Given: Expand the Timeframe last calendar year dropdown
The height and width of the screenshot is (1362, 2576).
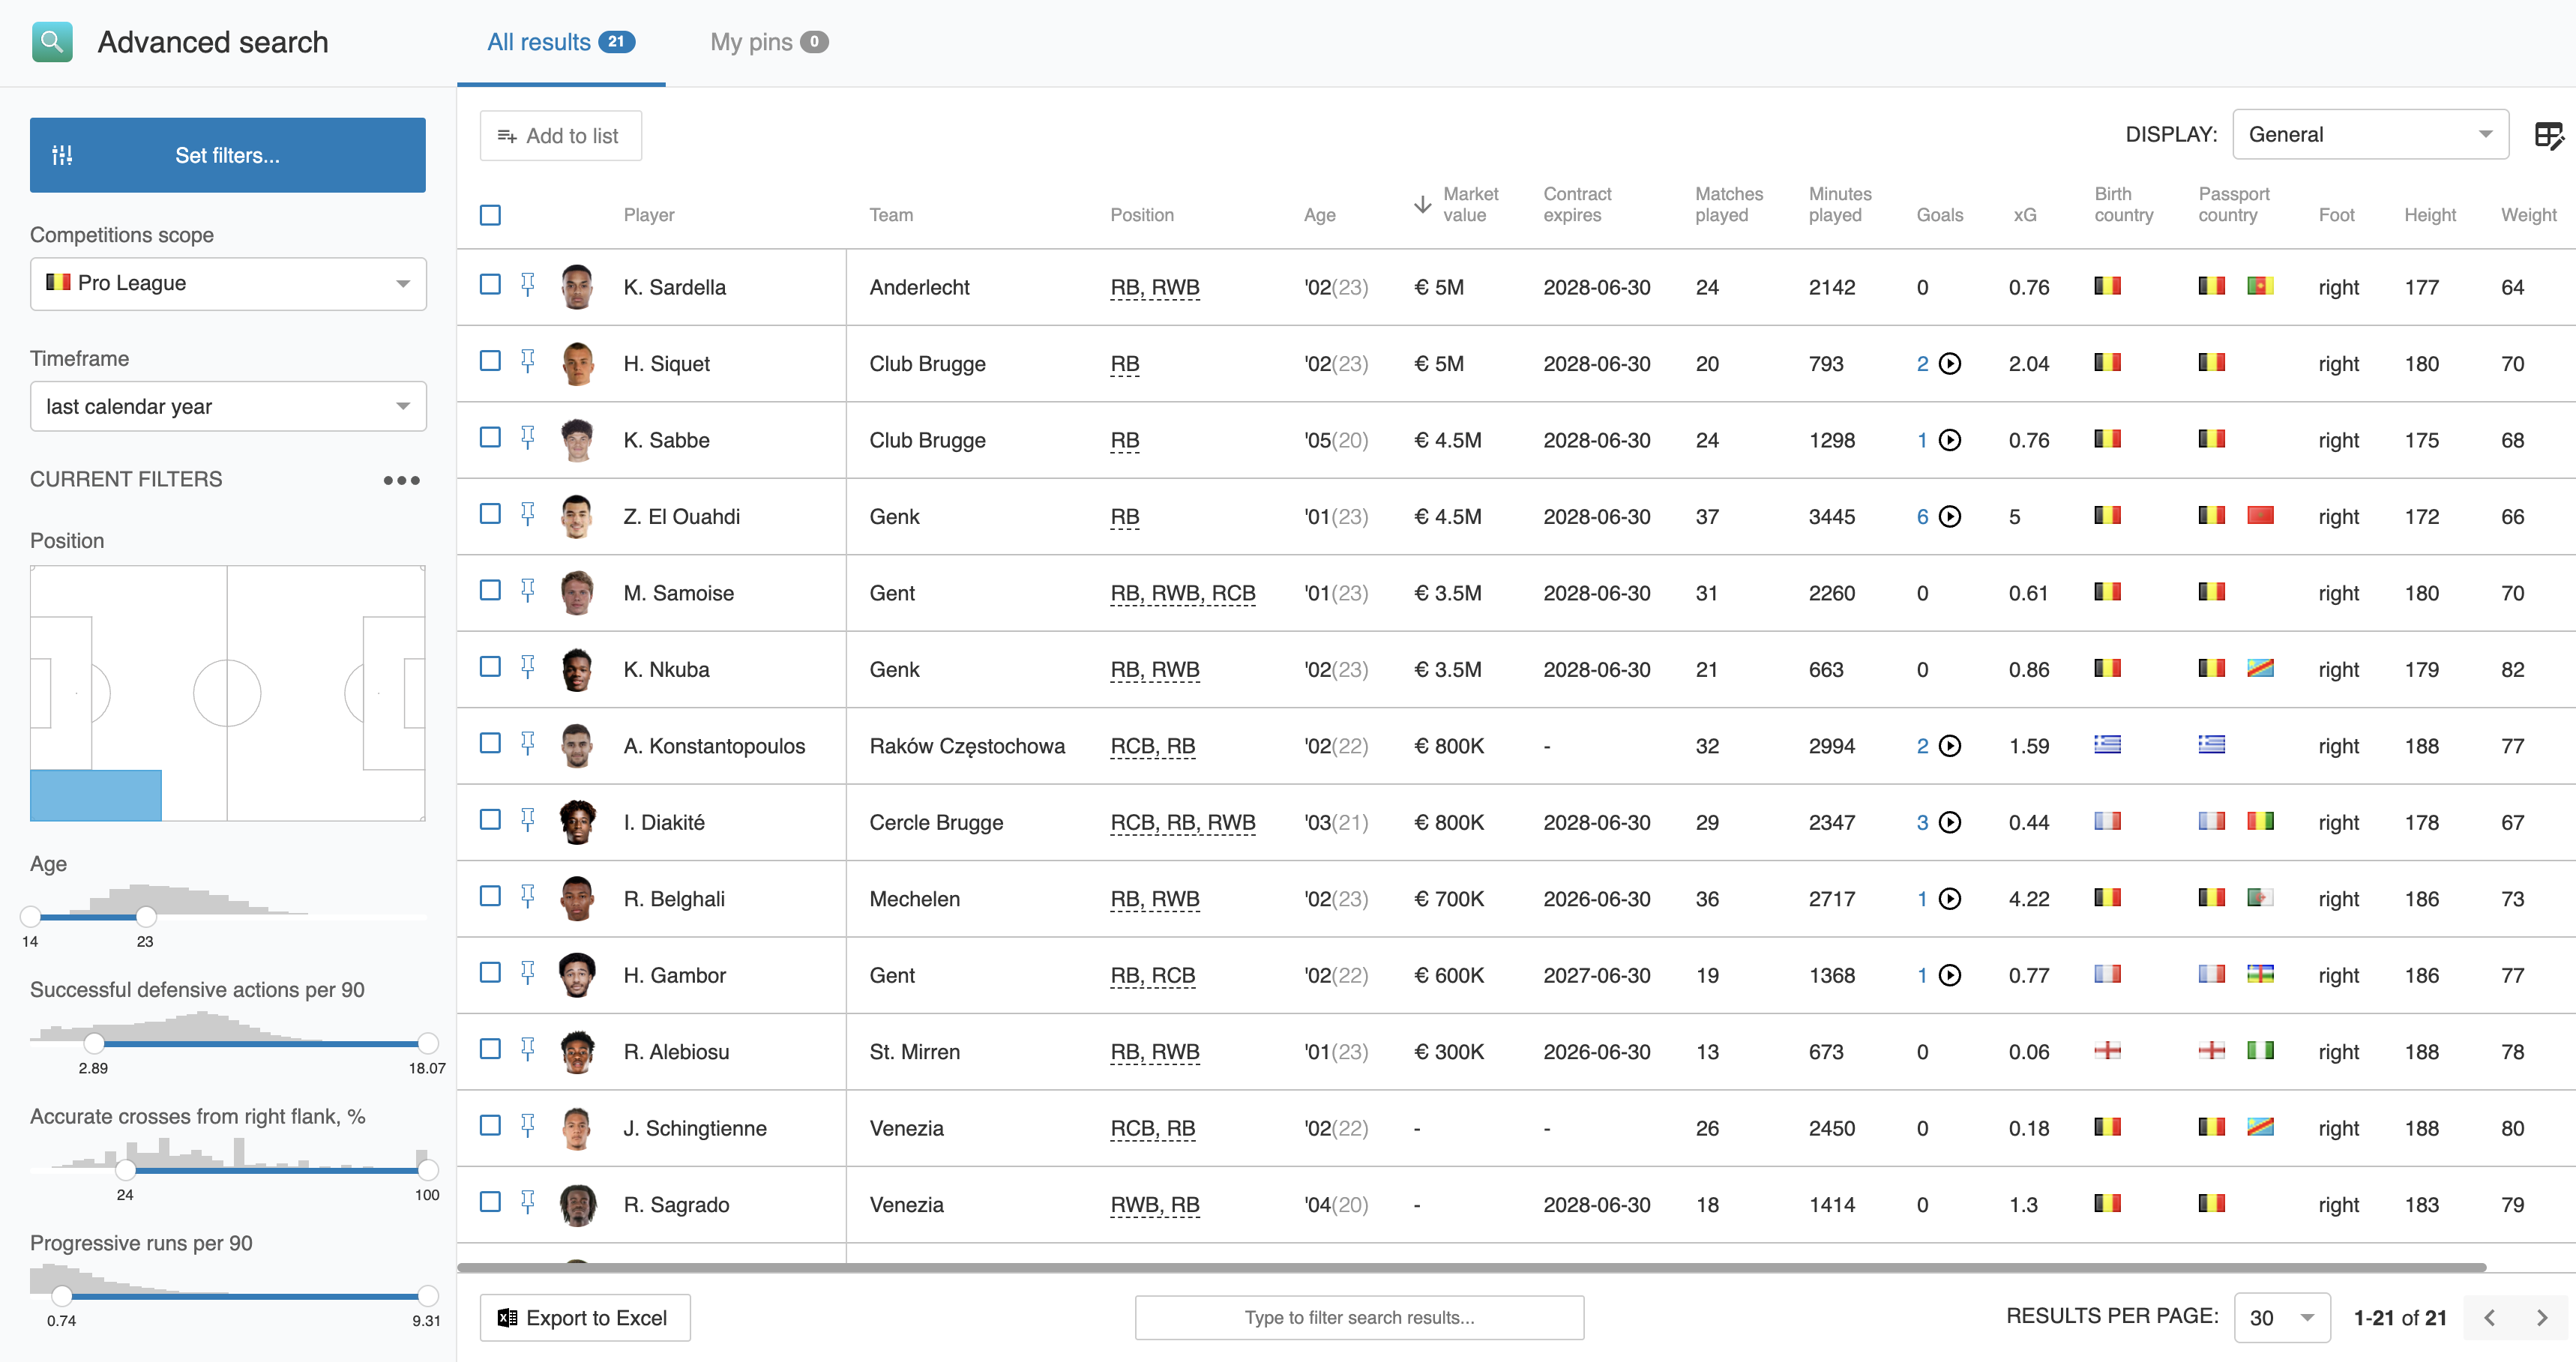Looking at the screenshot, I should (228, 407).
